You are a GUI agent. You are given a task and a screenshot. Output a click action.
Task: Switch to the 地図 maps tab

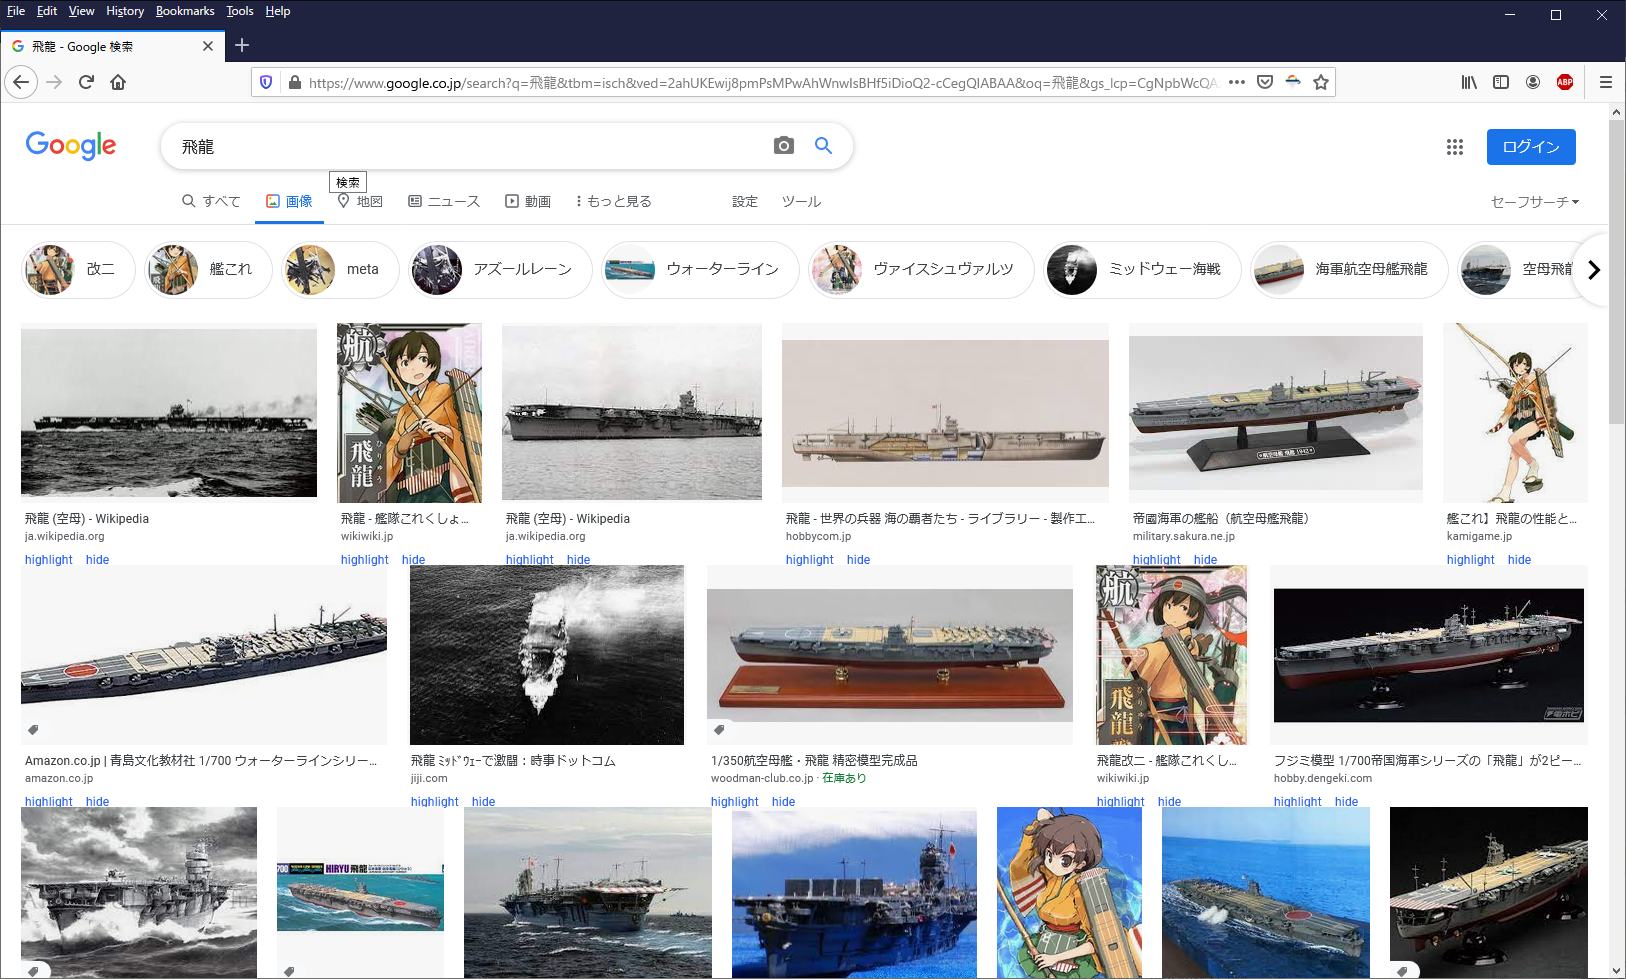360,201
